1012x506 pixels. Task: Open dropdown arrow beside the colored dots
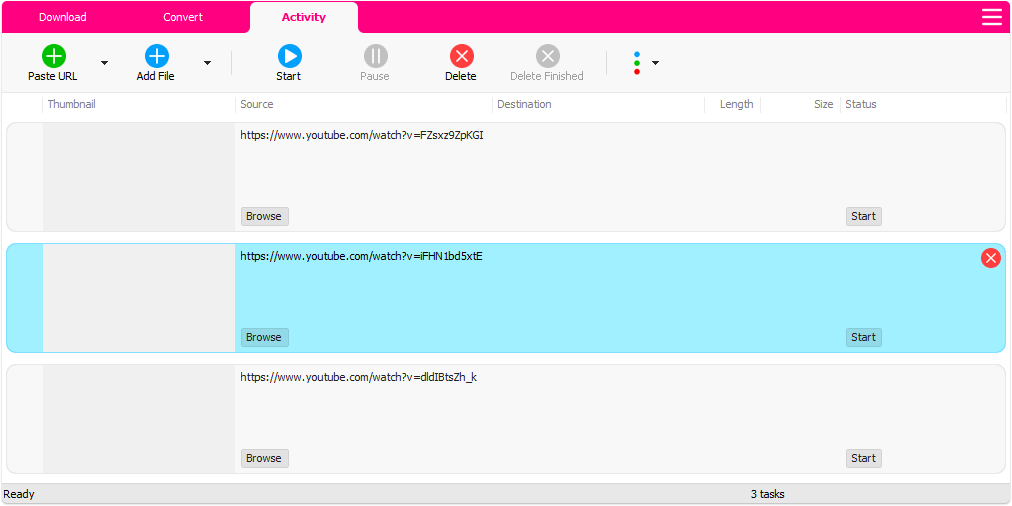[x=655, y=63]
